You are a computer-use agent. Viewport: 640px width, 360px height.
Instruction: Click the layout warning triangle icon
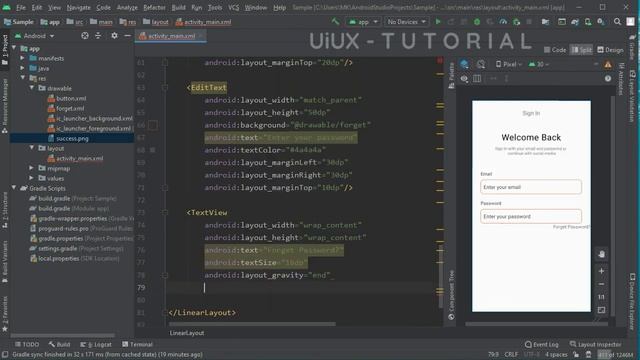tap(608, 64)
